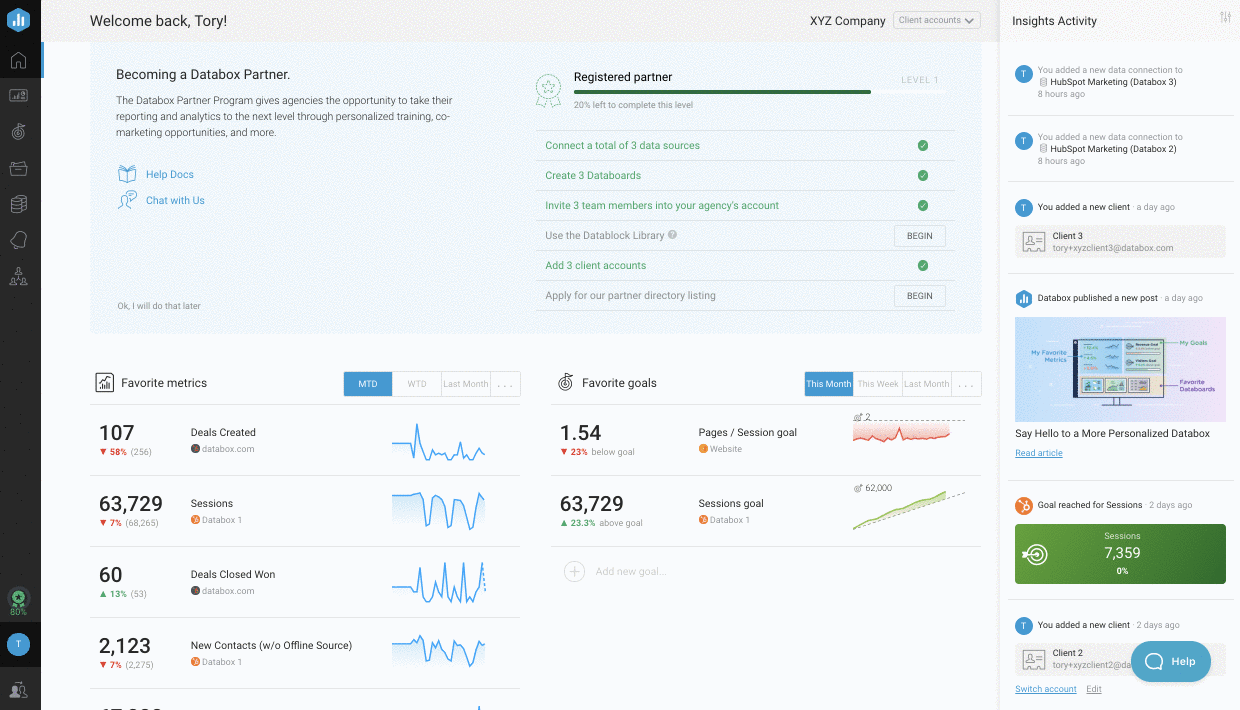Click the target icon in the Sessions goal card
The width and height of the screenshot is (1240, 710).
(1037, 554)
